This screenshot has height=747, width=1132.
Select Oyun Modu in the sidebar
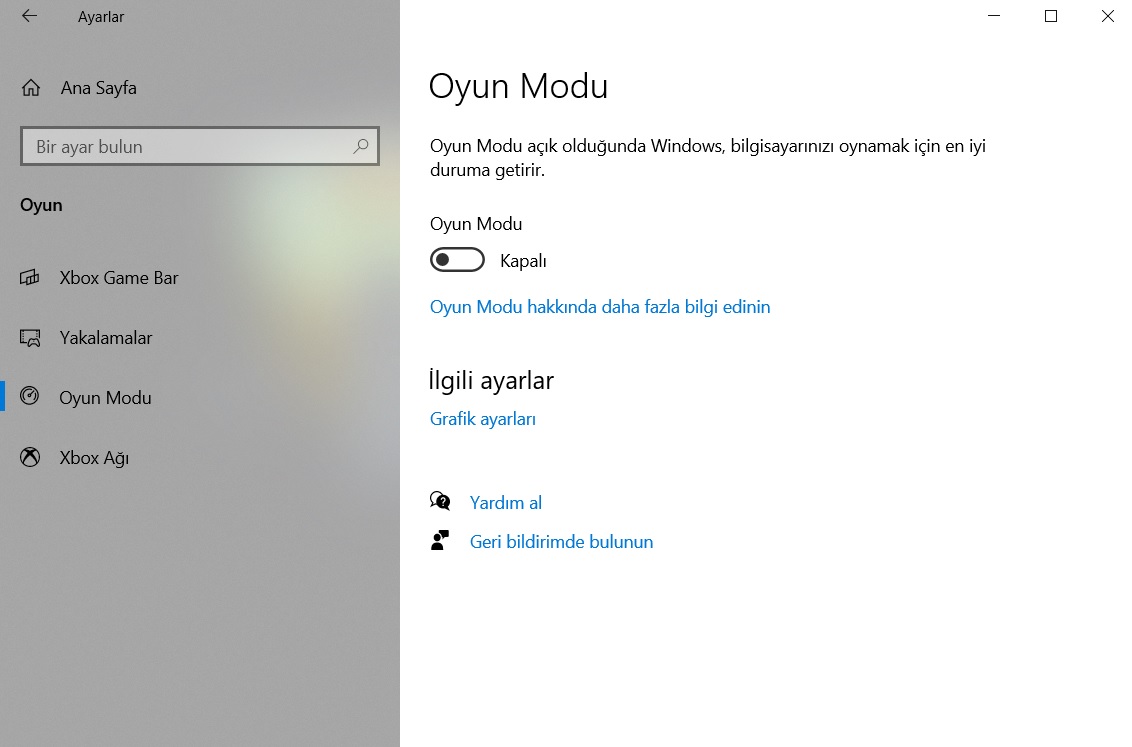(x=105, y=398)
